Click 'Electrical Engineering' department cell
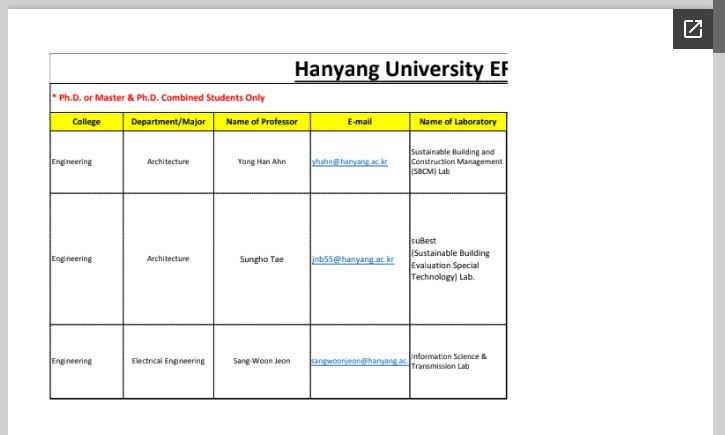 (168, 361)
